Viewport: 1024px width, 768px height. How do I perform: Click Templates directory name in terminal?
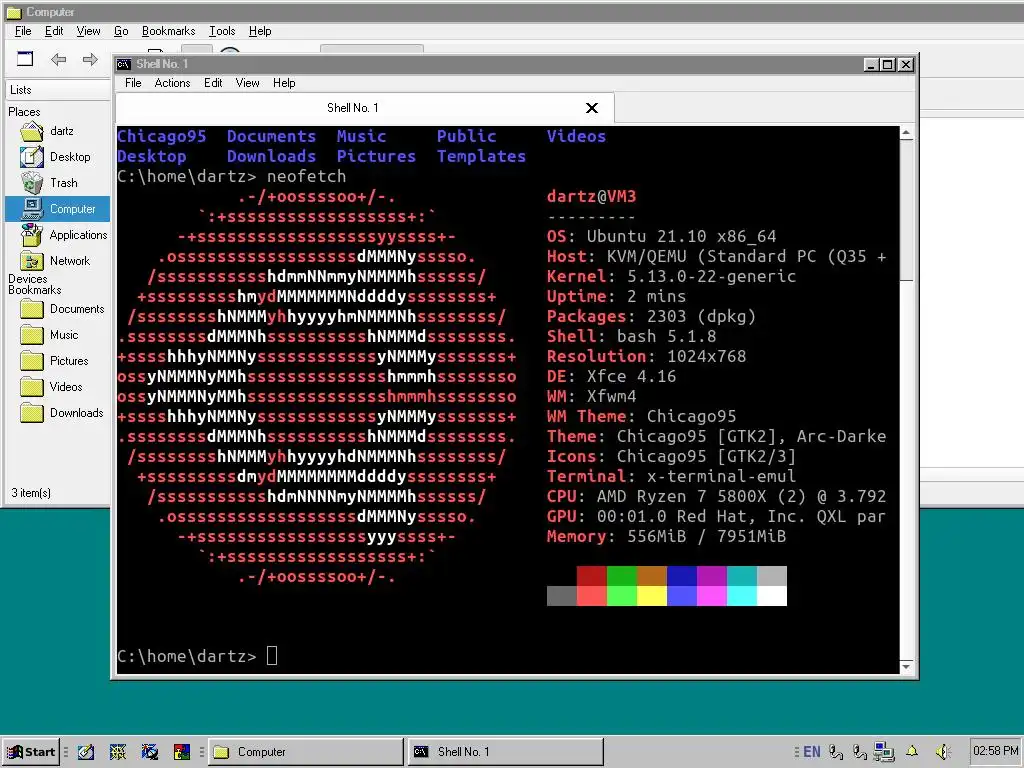(481, 156)
